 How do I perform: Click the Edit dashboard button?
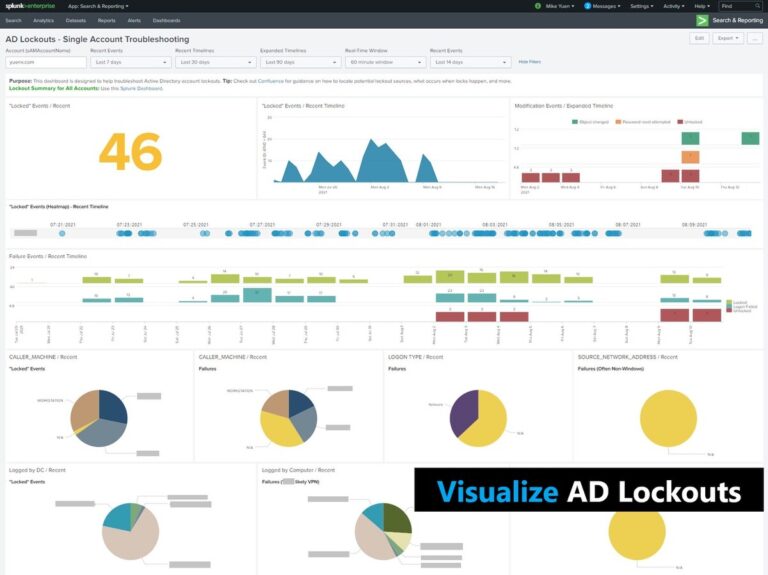(699, 38)
